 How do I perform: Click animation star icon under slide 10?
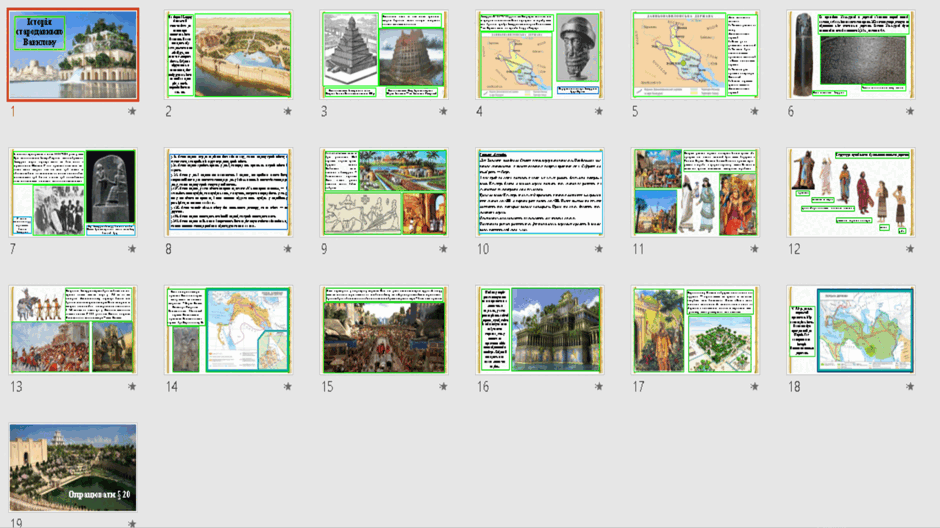tap(599, 249)
